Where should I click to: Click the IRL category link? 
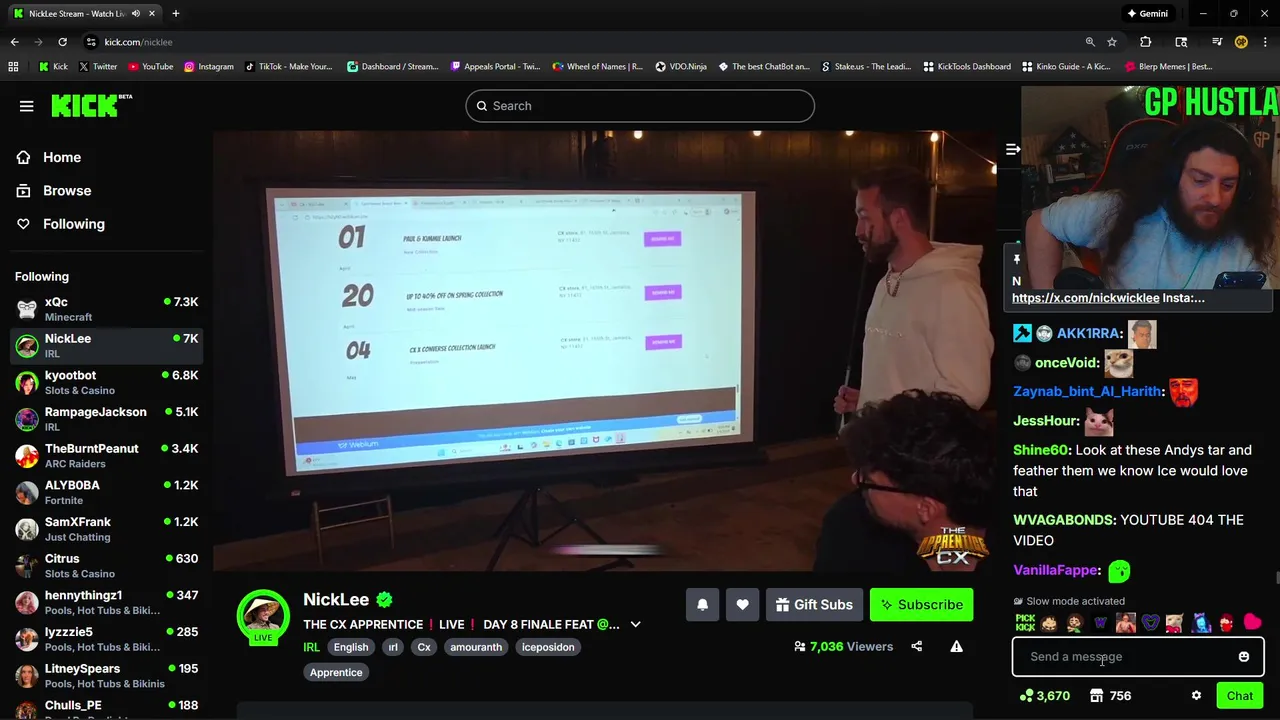point(311,647)
